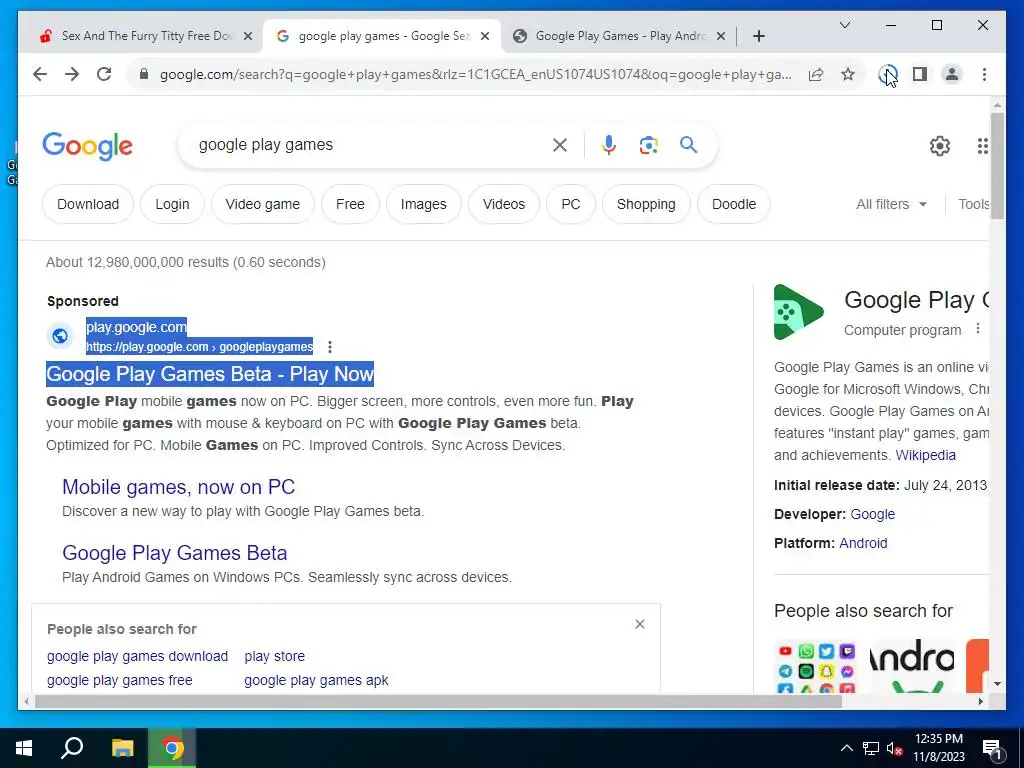1024x768 pixels.
Task: Open the Wikipedia link in knowledge panel
Action: (925, 455)
